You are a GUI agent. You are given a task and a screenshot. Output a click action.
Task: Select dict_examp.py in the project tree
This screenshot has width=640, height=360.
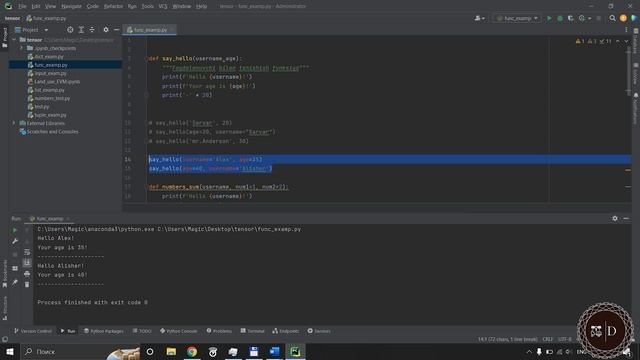(x=49, y=57)
